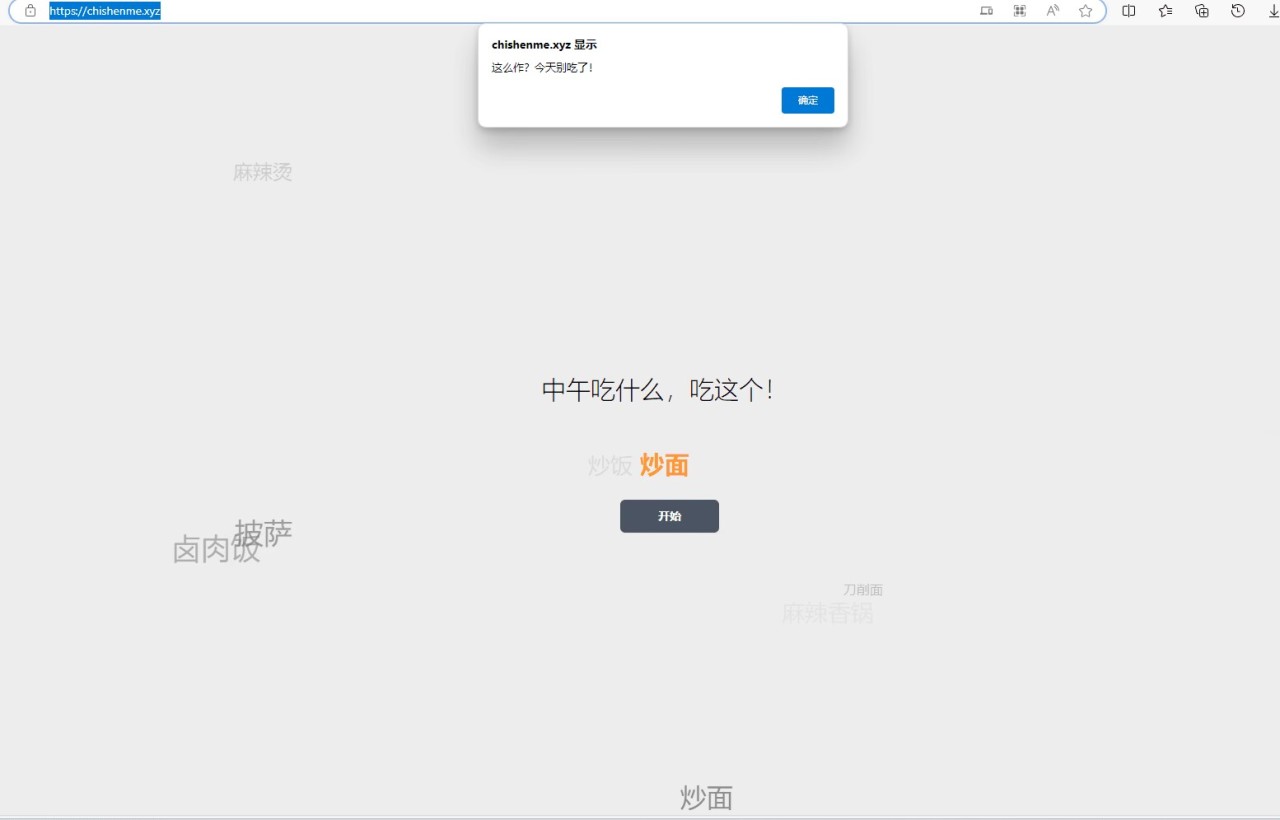
Task: Open the browser History icon
Action: pos(1238,11)
